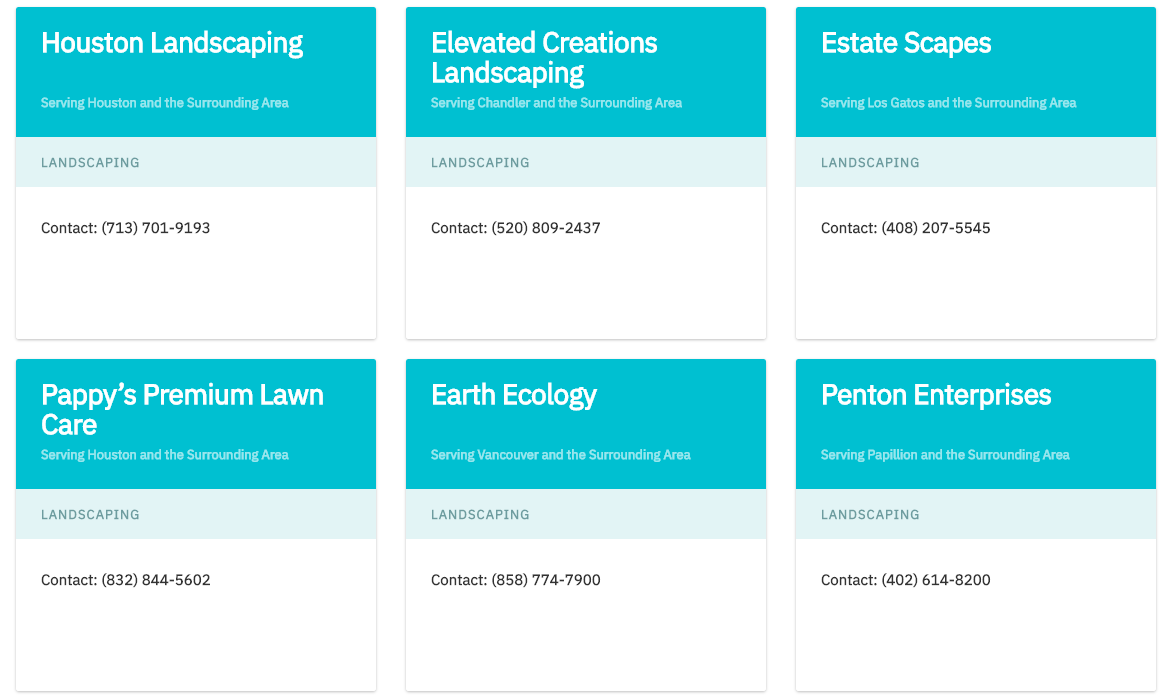Click contact number (713) 701-9193
This screenshot has width=1166, height=697.
click(155, 228)
